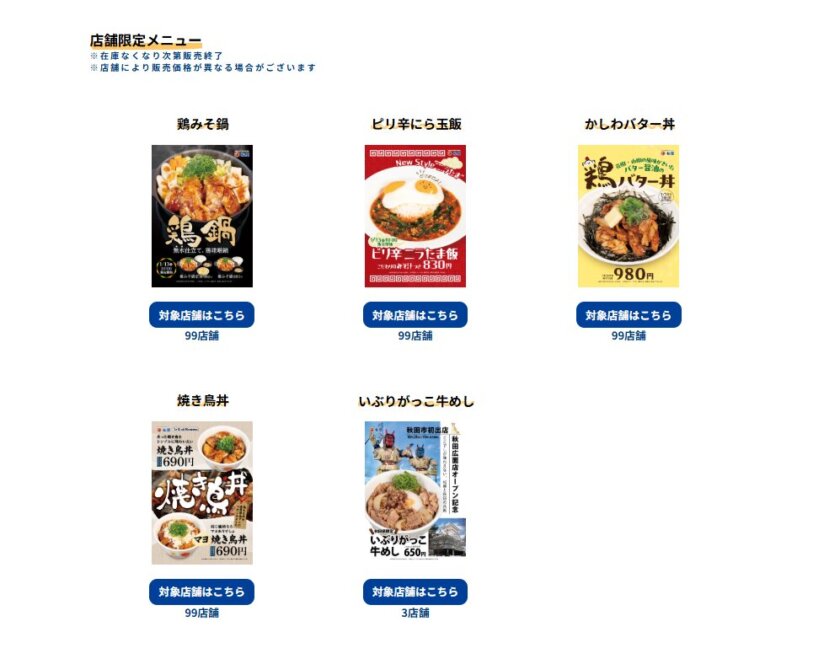This screenshot has height=648, width=840.
Task: Open the 鶏みそ鍋 poster image
Action: (x=202, y=216)
